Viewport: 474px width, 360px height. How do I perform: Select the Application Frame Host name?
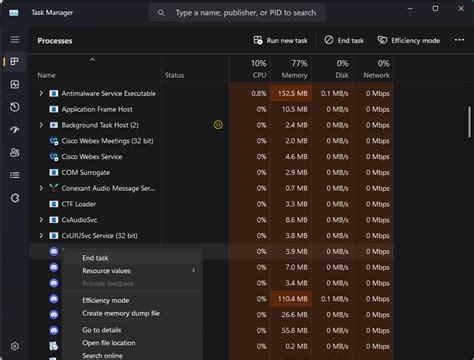pyautogui.click(x=97, y=109)
